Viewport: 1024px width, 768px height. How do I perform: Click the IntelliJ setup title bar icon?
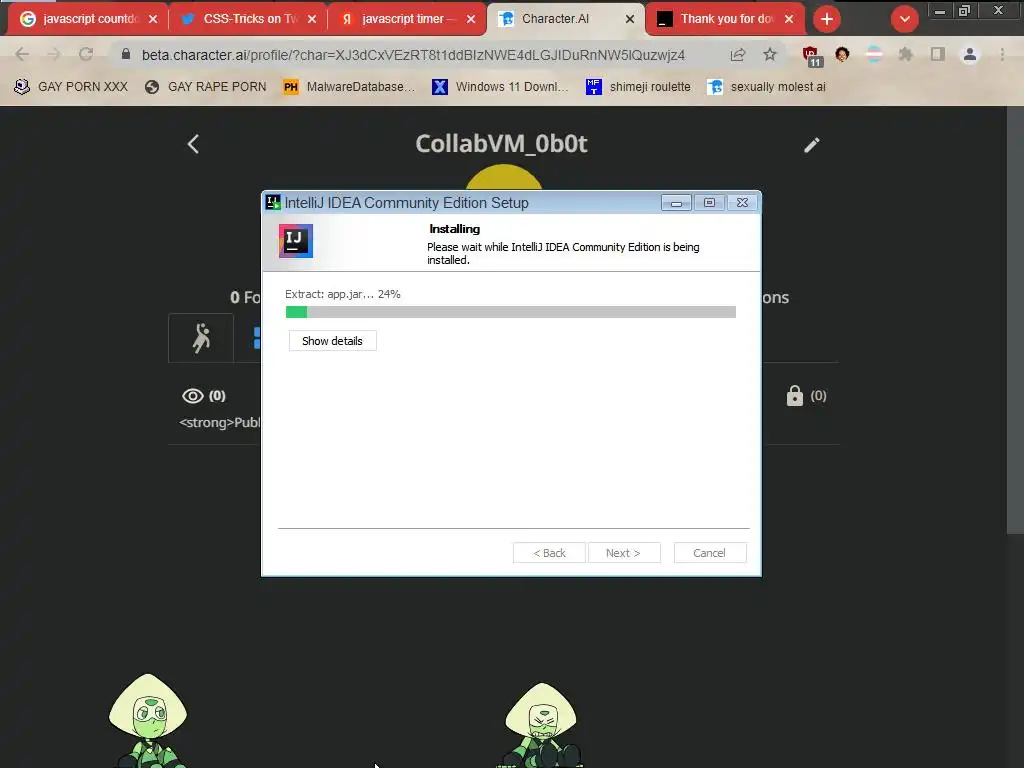(273, 202)
